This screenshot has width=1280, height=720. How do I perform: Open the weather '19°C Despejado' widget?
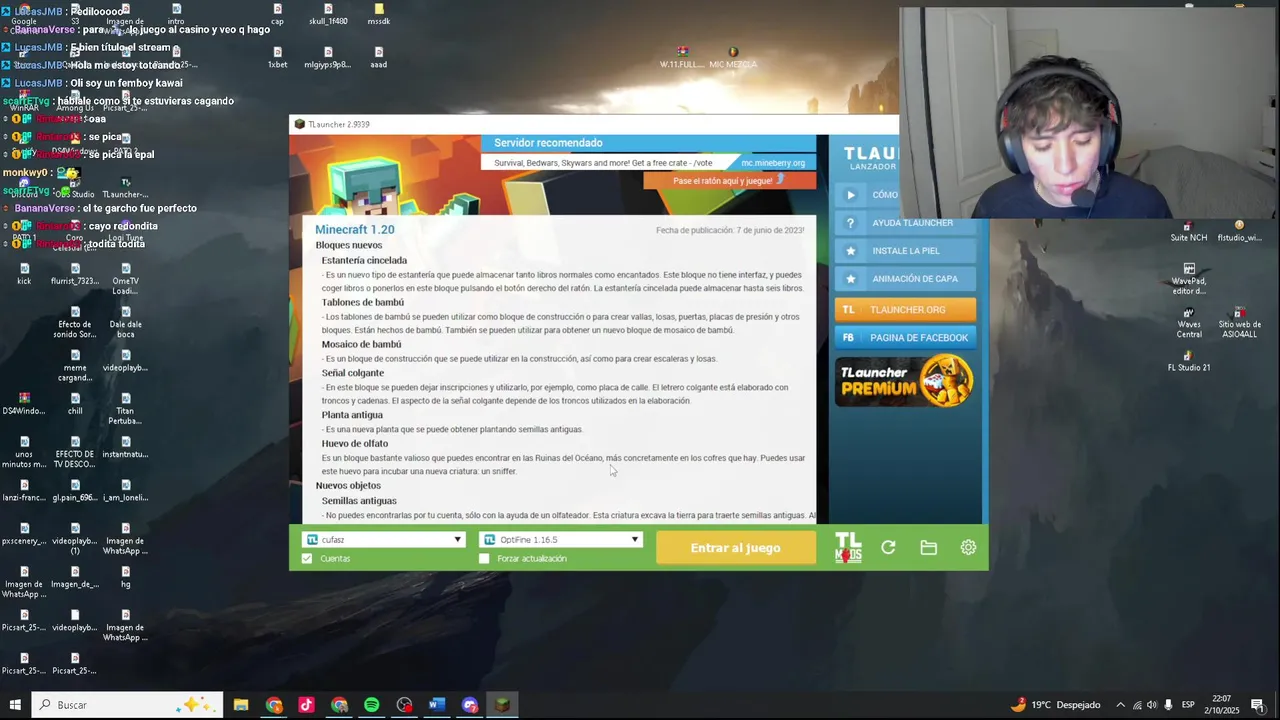(x=1056, y=705)
